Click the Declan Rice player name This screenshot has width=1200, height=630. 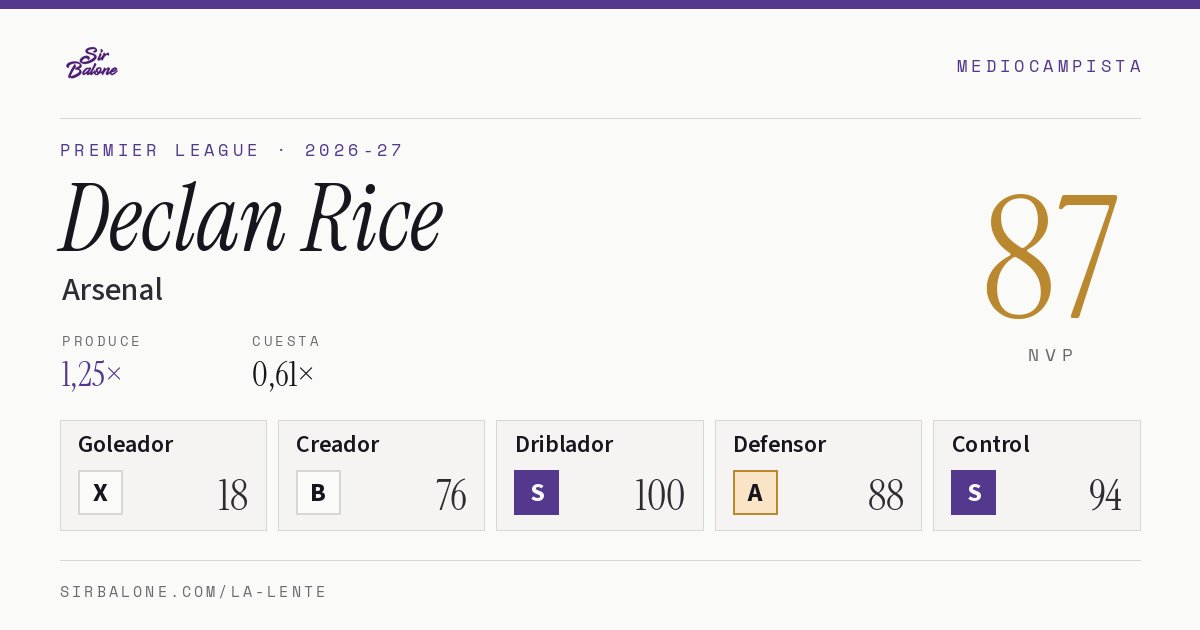(x=251, y=218)
